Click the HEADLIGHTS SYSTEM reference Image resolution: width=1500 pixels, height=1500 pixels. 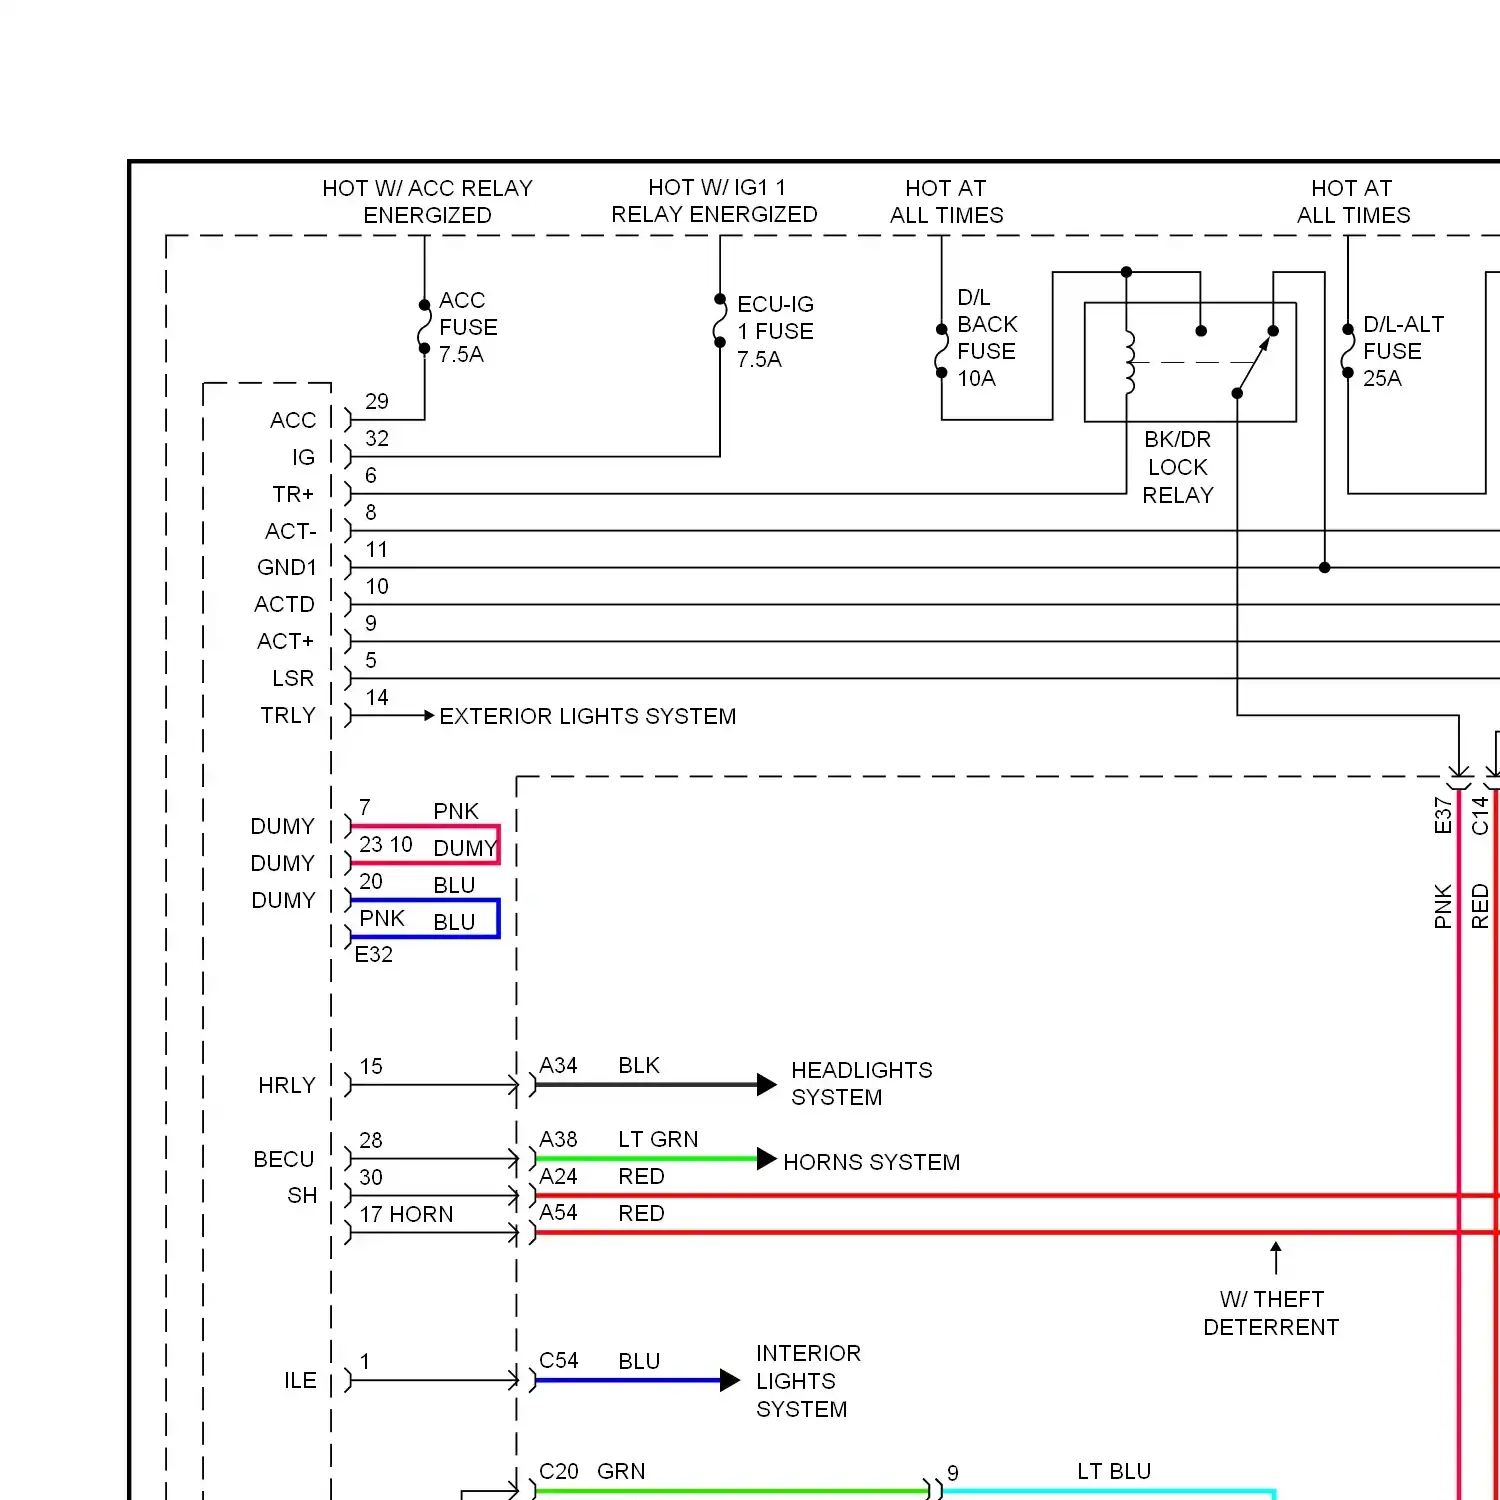[861, 1084]
